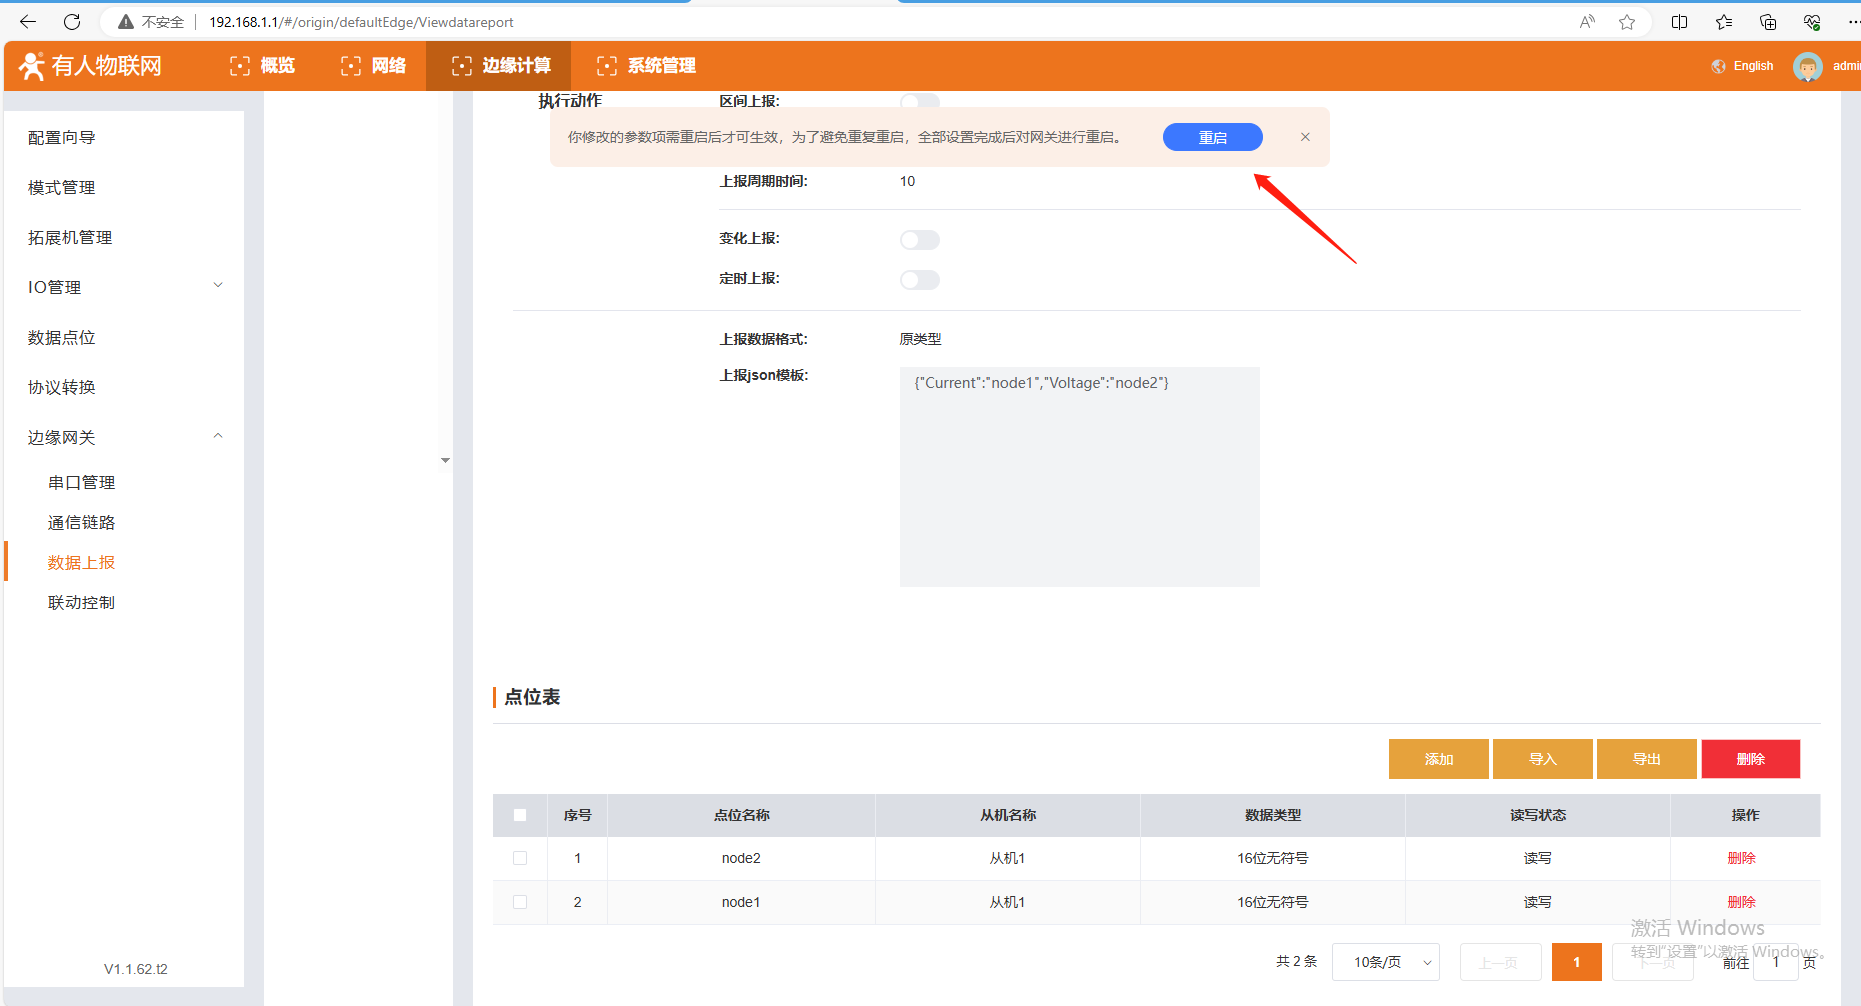Check the box for node2 row

click(x=520, y=858)
